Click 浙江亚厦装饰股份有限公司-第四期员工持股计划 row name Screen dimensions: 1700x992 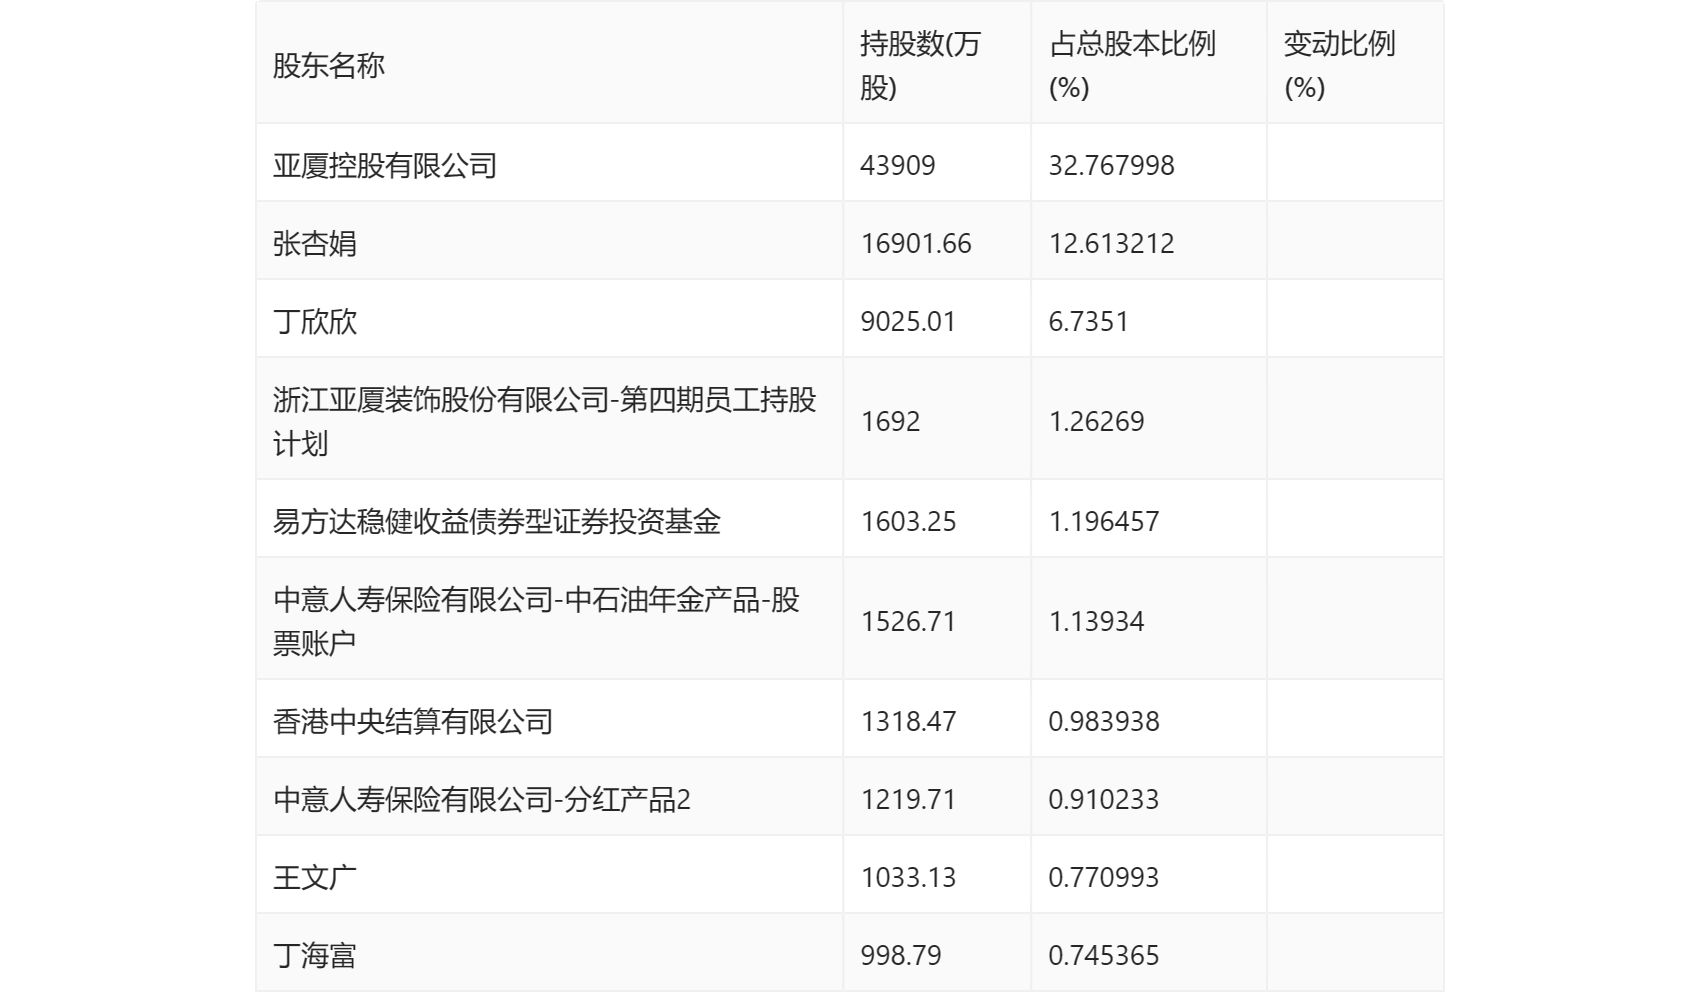(545, 422)
